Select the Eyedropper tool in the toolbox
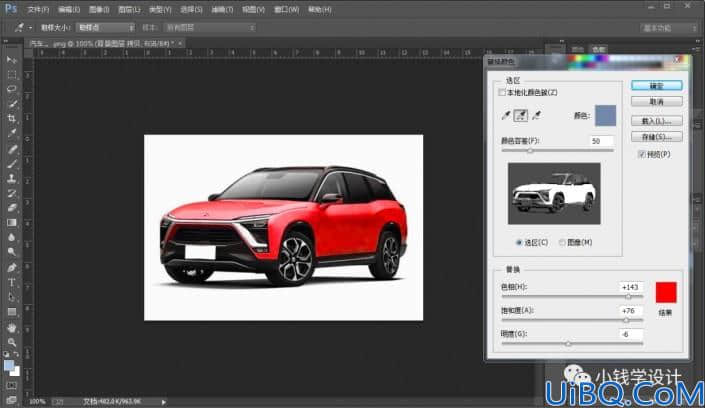The height and width of the screenshot is (408, 705). 12,133
